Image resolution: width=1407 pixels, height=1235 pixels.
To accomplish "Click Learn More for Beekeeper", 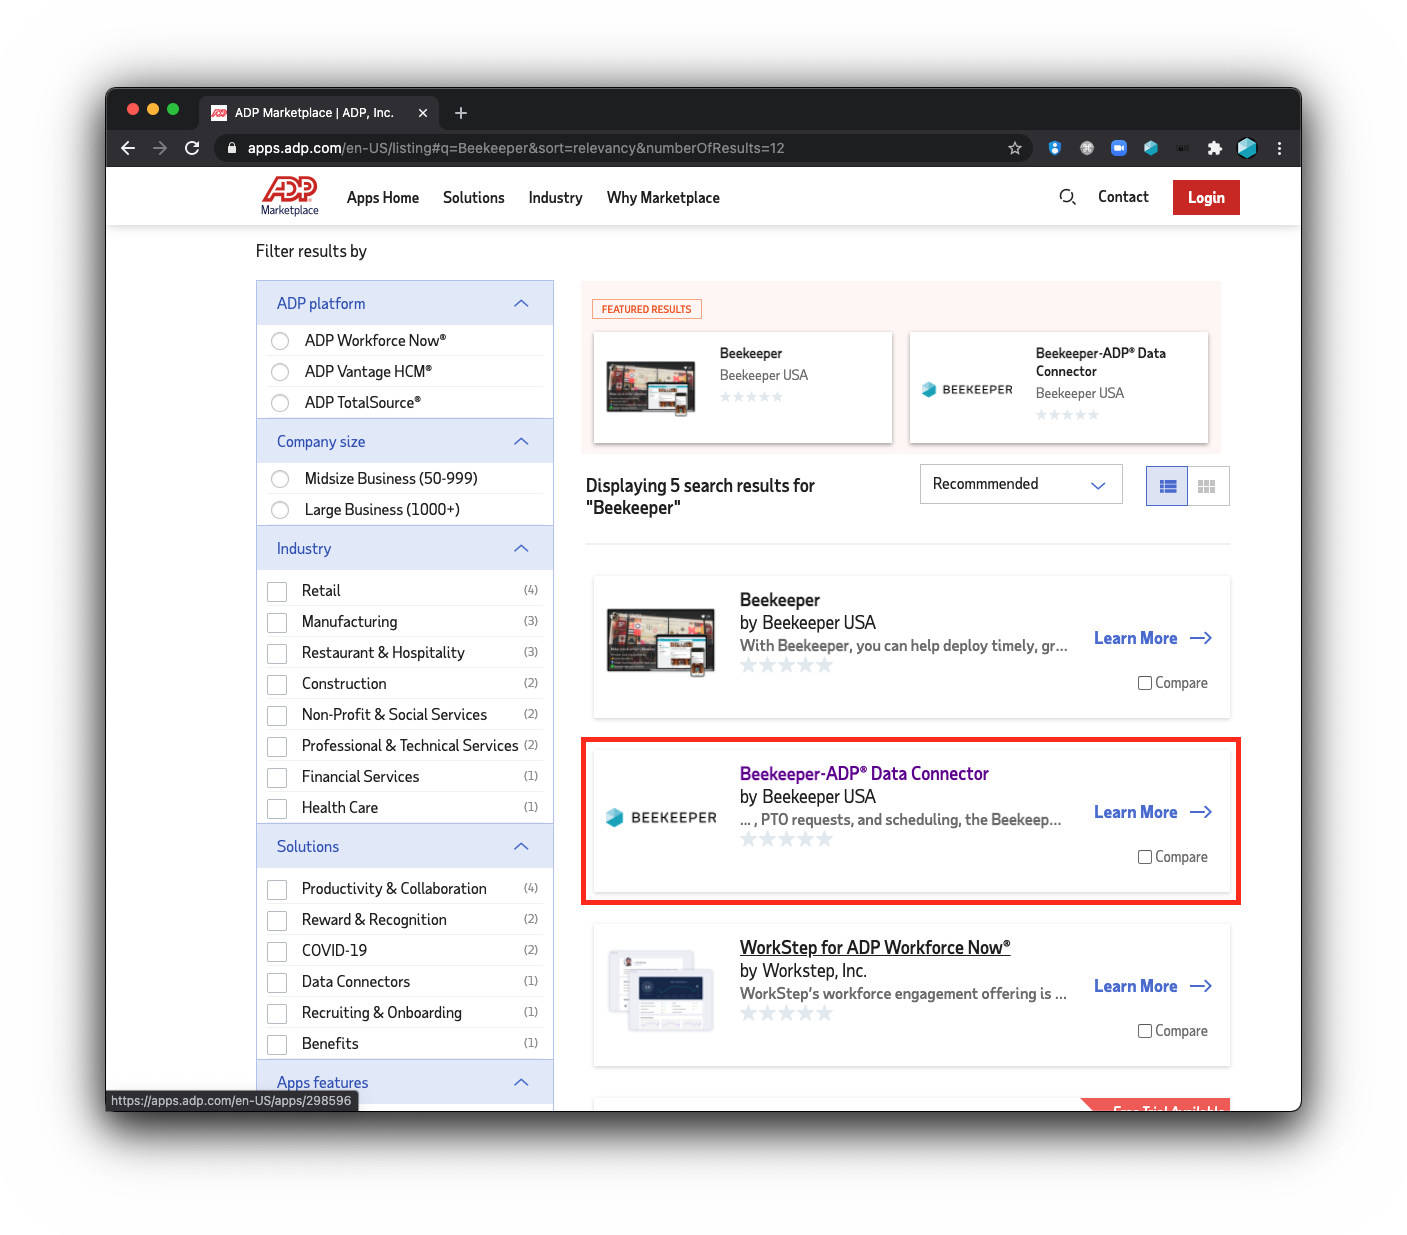I will [x=1136, y=638].
